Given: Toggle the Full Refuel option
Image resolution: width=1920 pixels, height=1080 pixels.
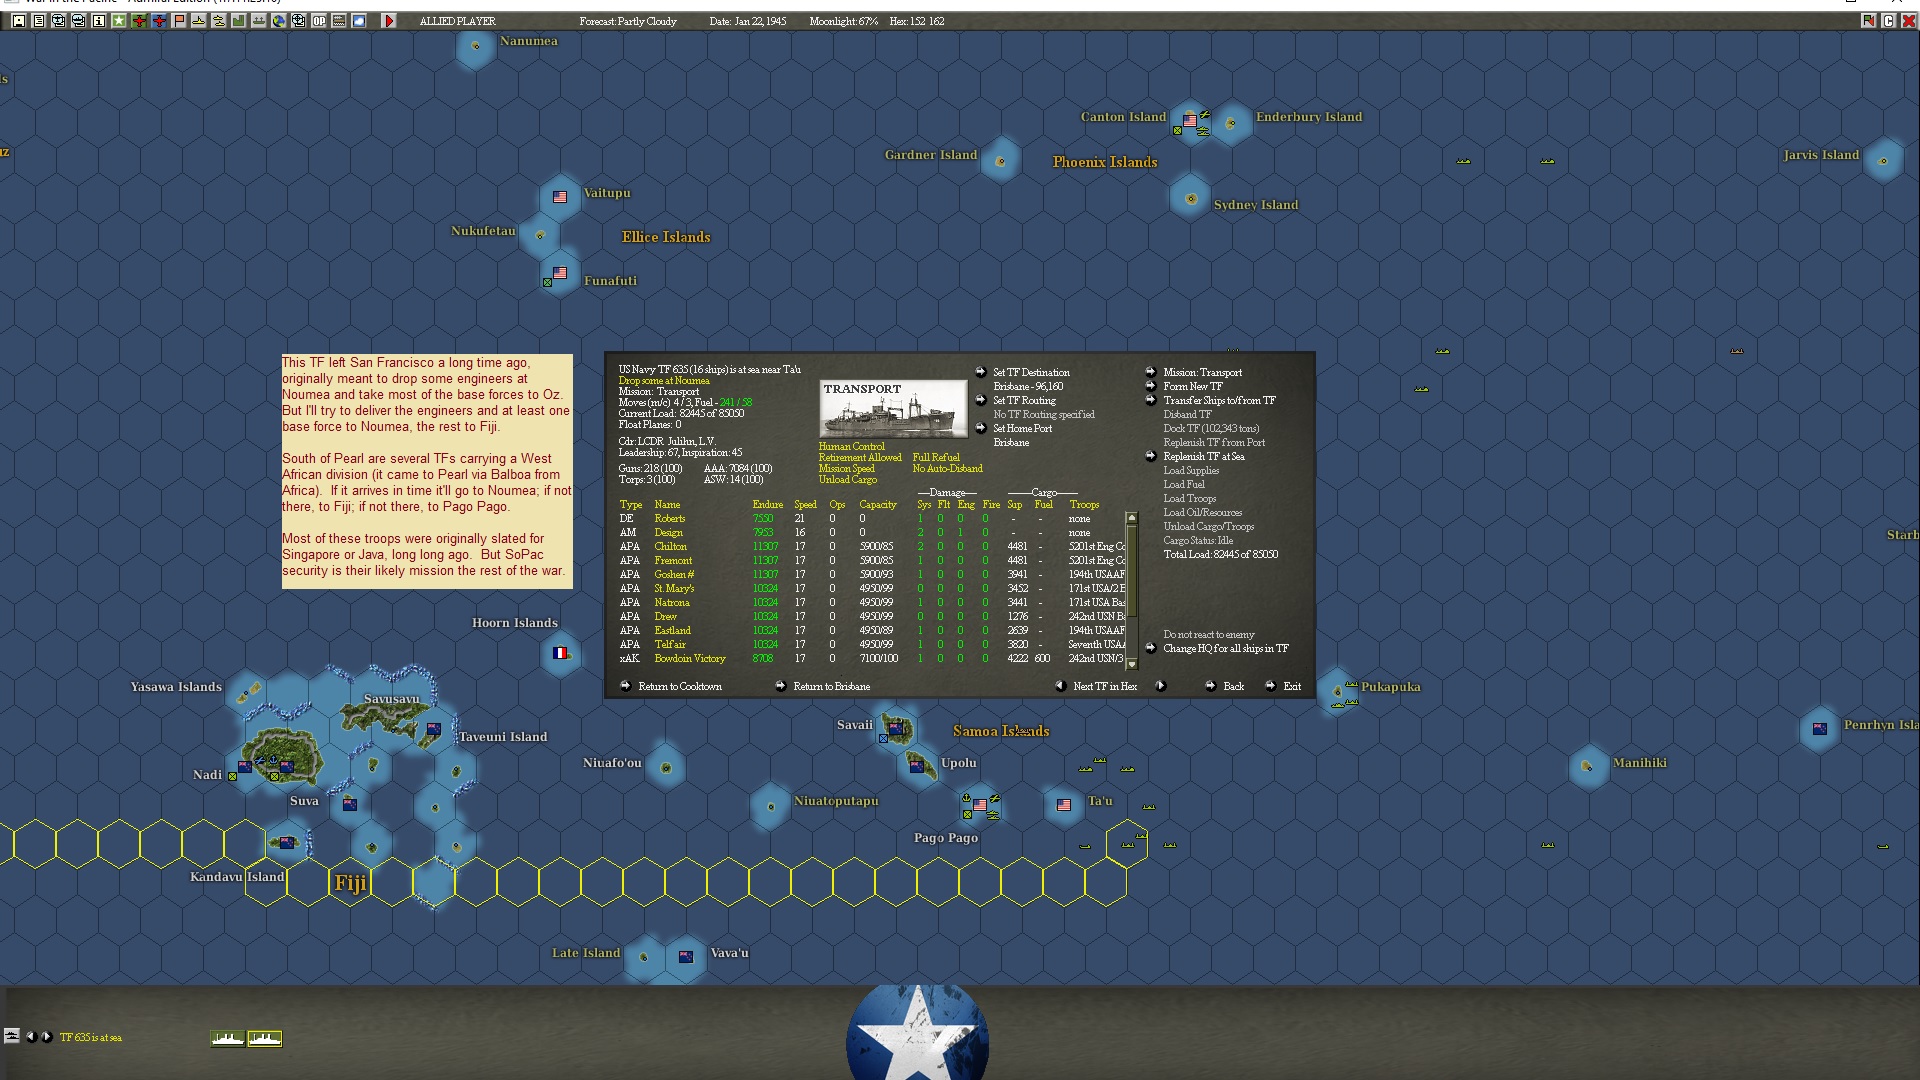Looking at the screenshot, I should tap(935, 458).
